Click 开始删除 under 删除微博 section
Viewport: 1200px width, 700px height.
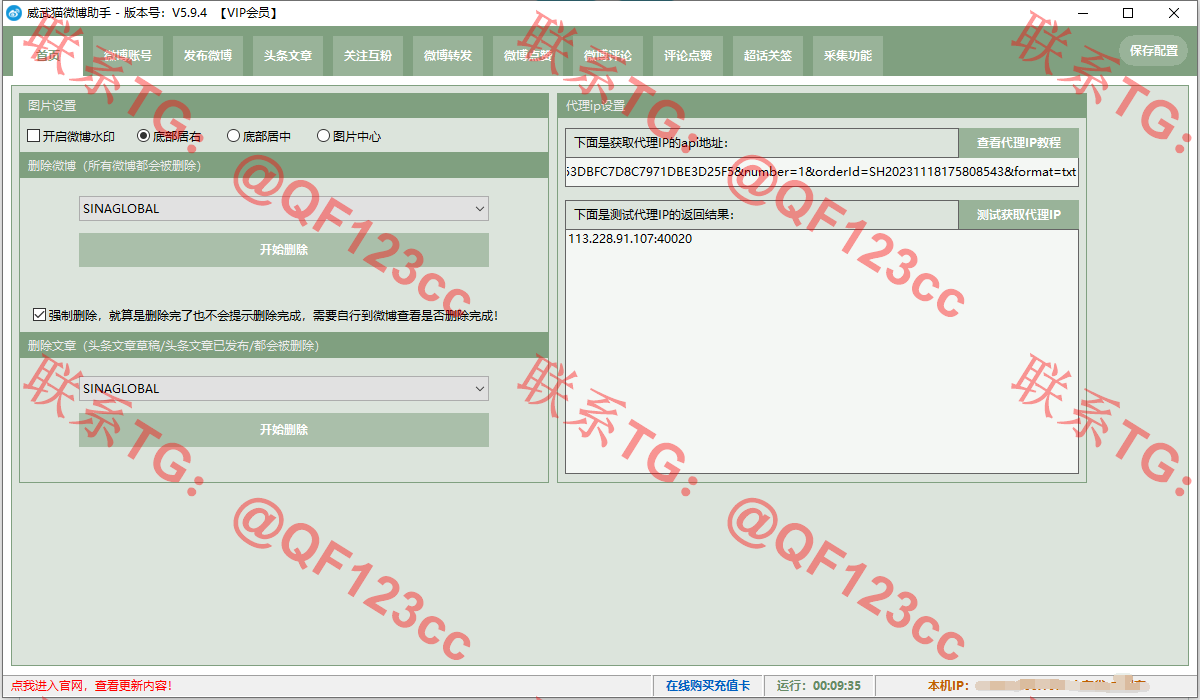[284, 250]
